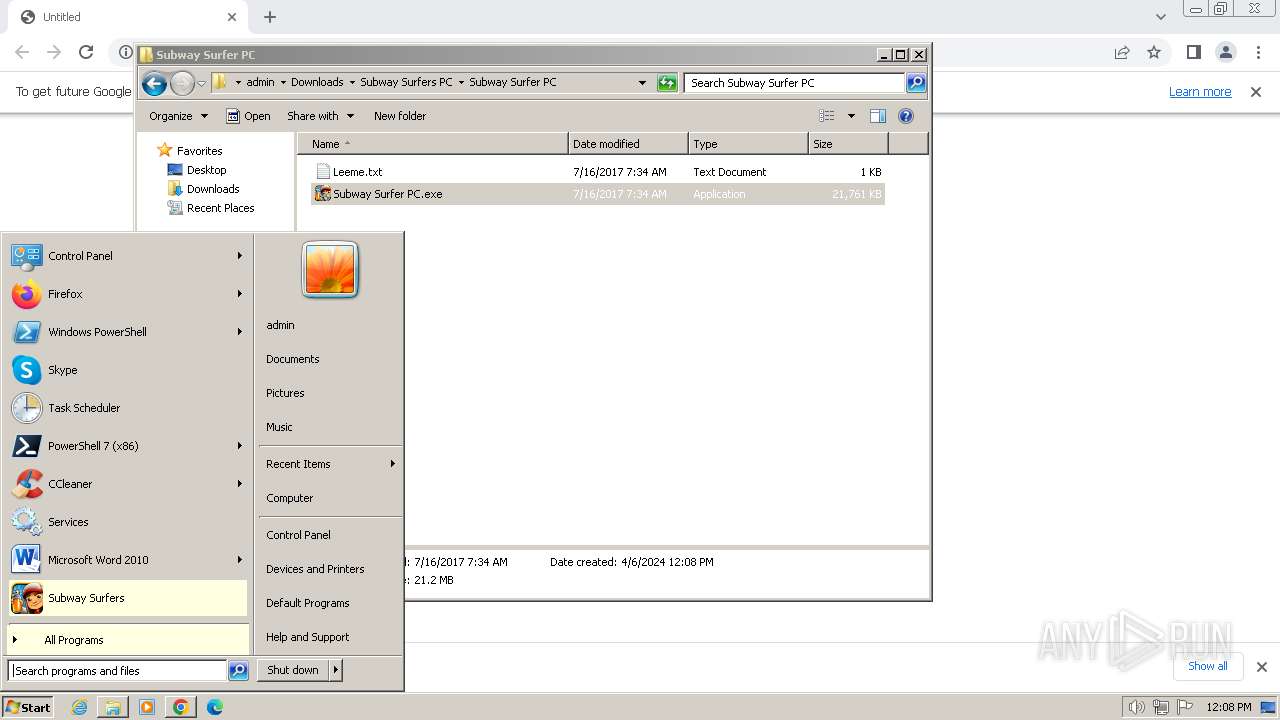Click the Learn more link
Viewport: 1280px width, 720px height.
(1200, 92)
